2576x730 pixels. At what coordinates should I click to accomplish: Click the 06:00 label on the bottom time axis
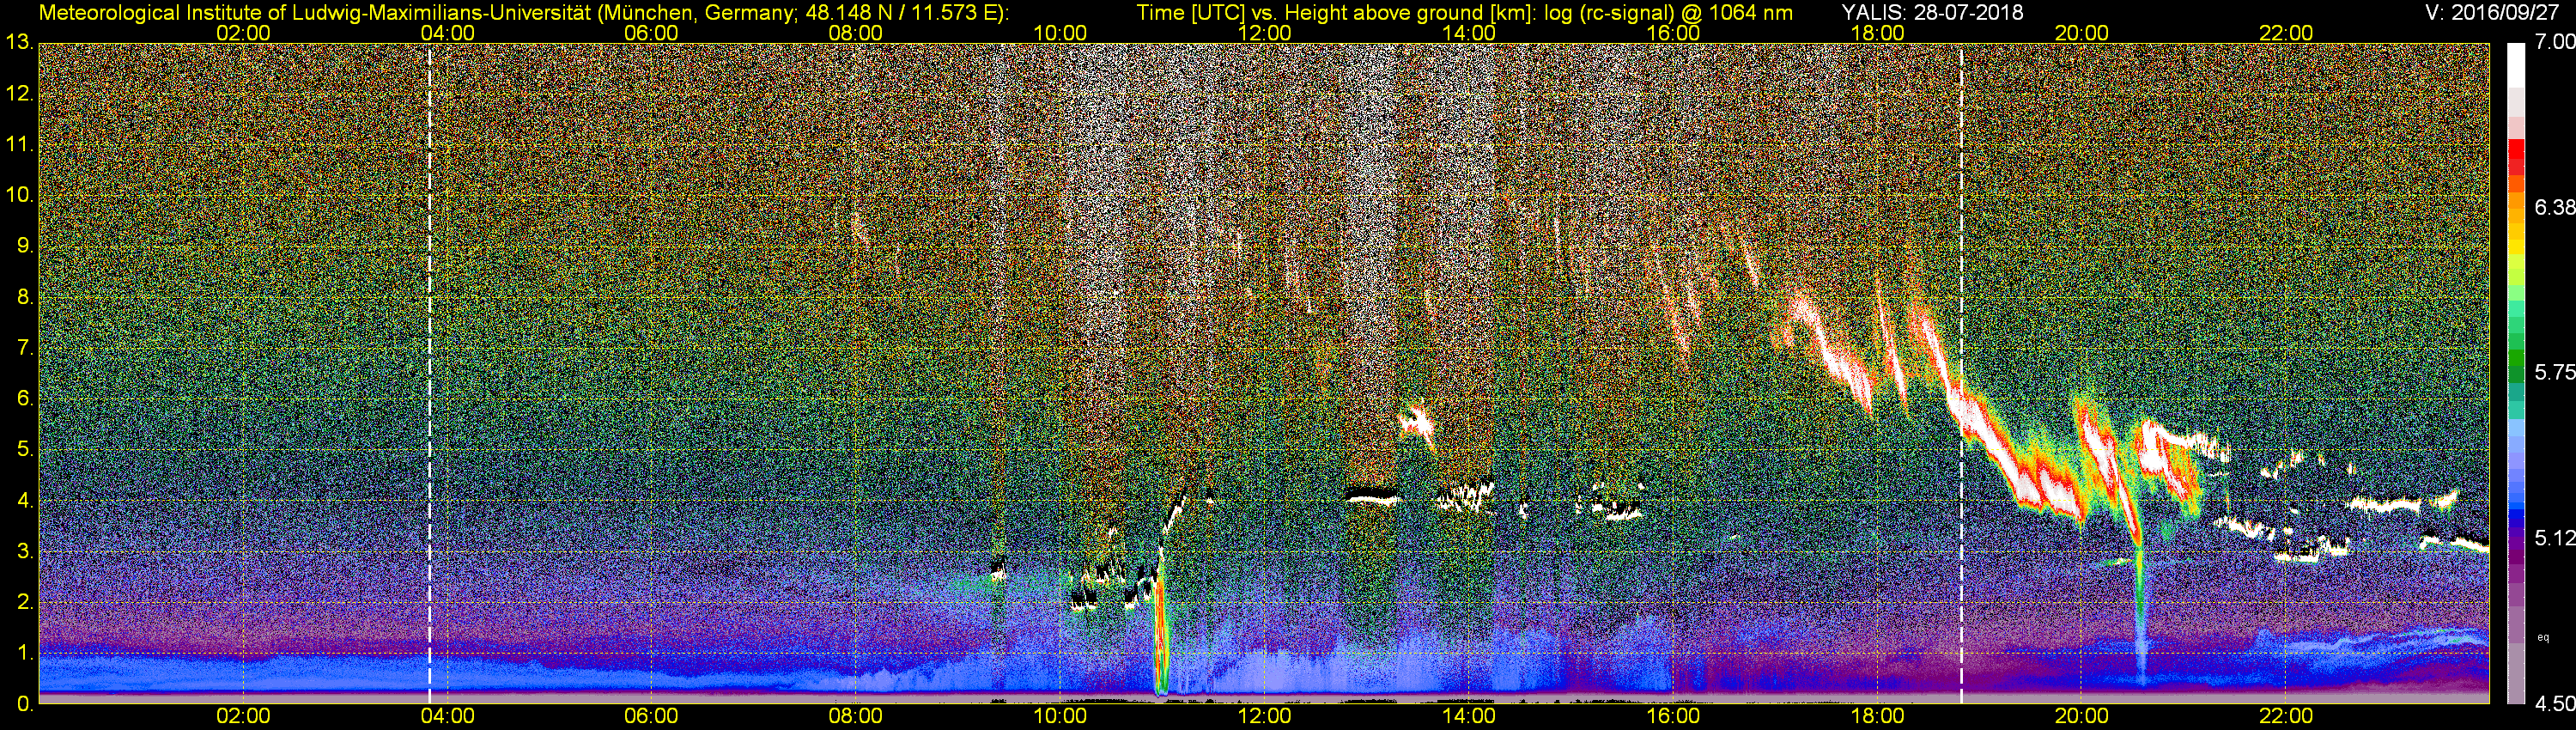pyautogui.click(x=651, y=716)
